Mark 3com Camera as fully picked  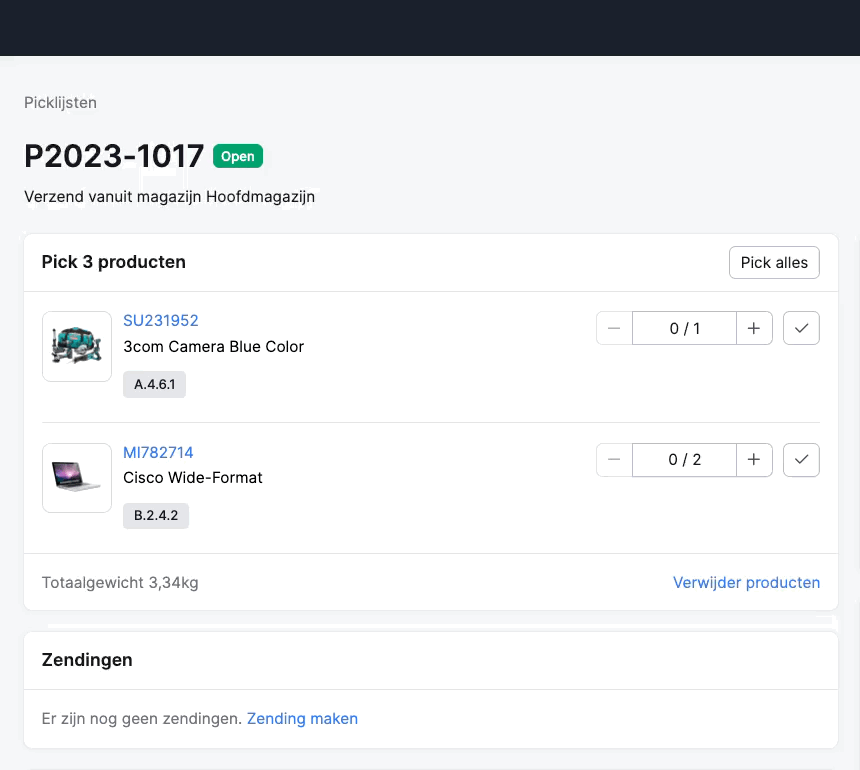point(801,328)
